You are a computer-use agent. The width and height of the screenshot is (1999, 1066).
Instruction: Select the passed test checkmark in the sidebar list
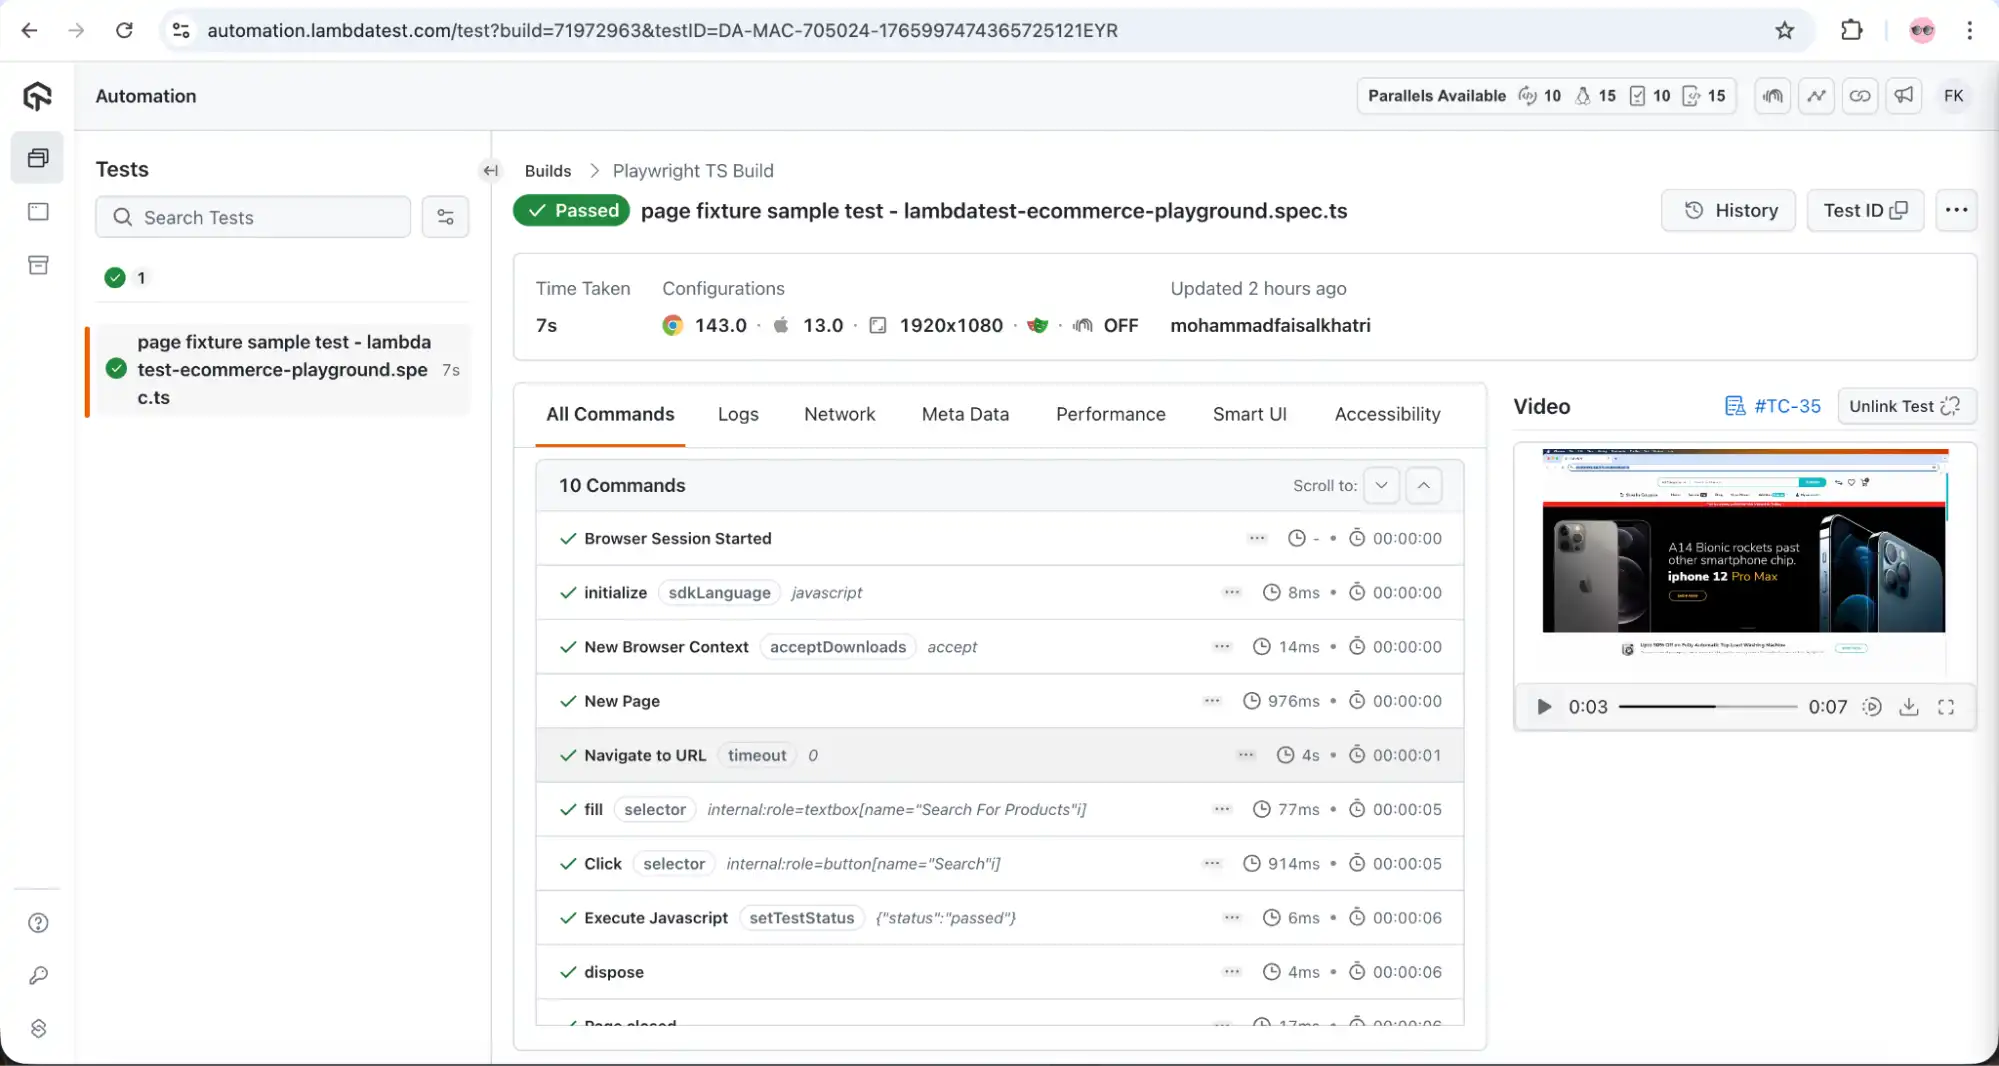point(116,368)
